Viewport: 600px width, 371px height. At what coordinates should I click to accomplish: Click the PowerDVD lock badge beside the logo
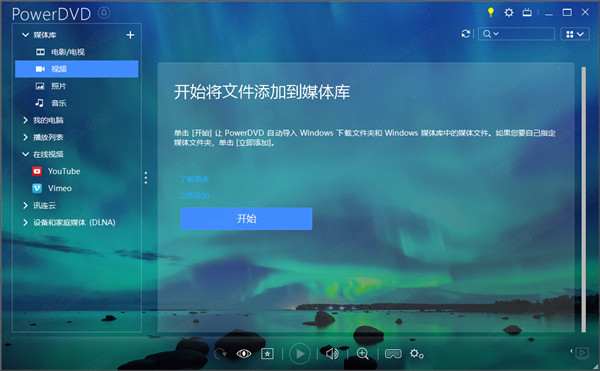(104, 13)
